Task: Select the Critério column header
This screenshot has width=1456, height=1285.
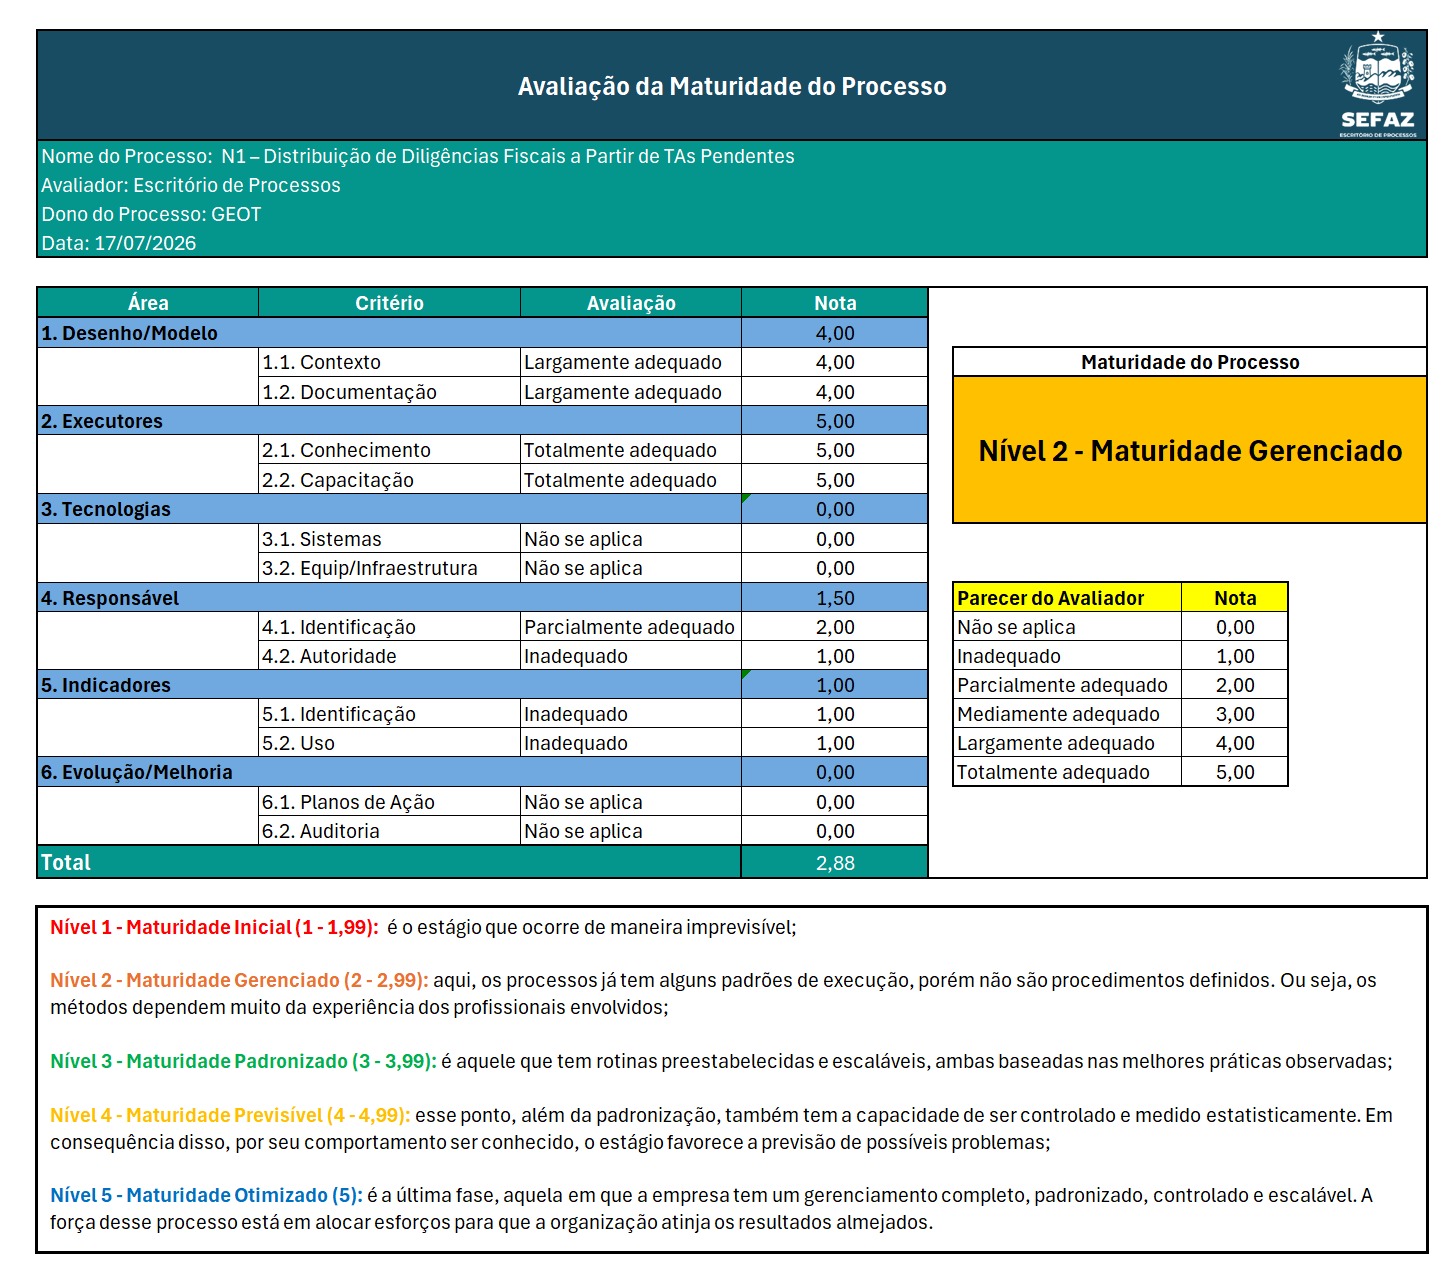Action: pyautogui.click(x=389, y=303)
